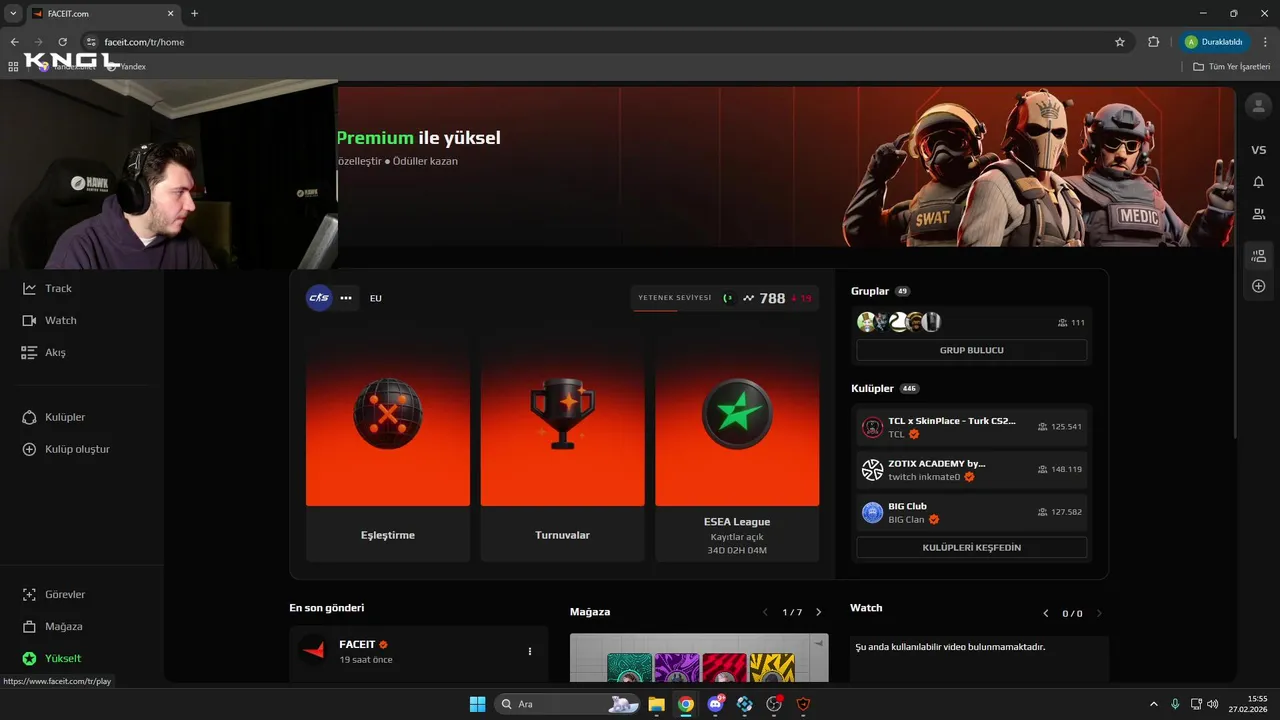Click next arrow in the Watch section

coord(1098,613)
